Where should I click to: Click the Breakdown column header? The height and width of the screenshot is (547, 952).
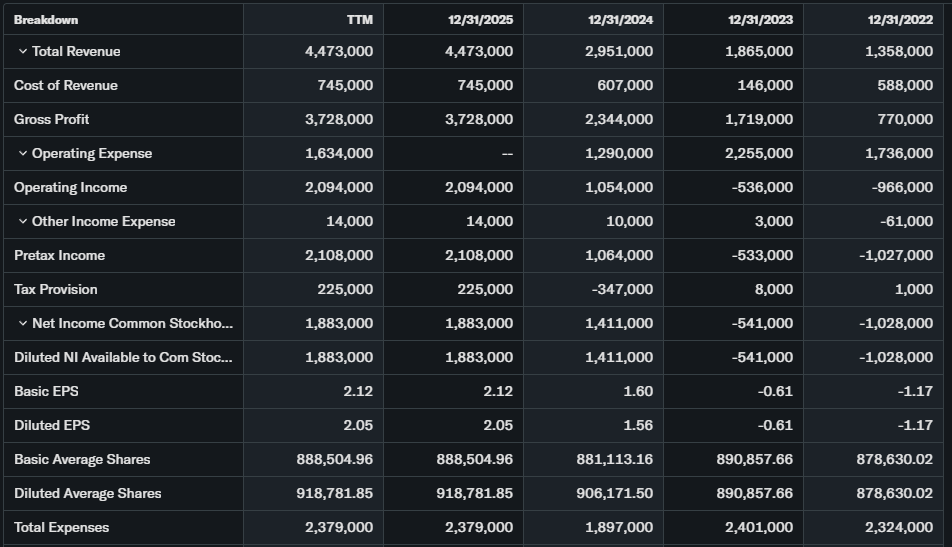tap(46, 20)
